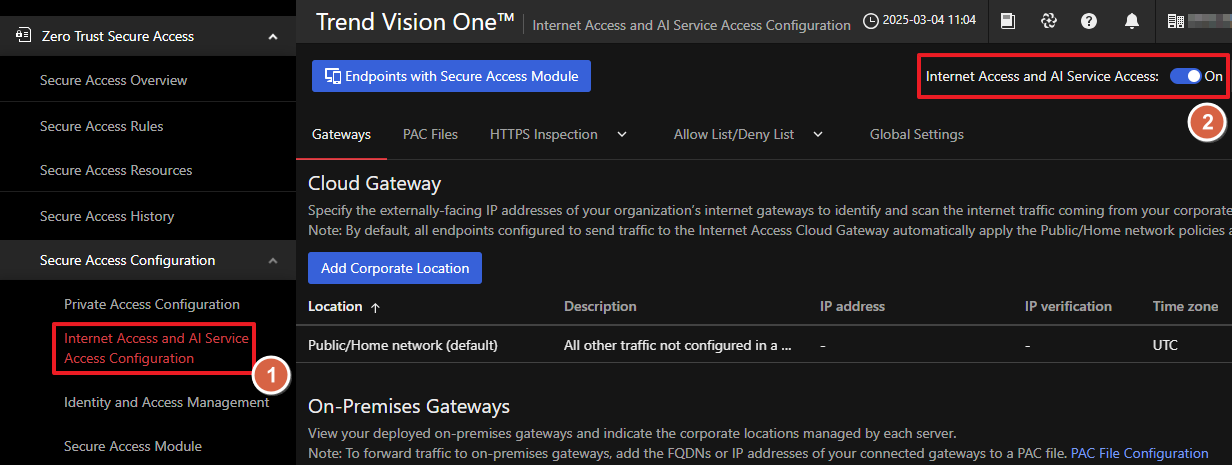Open the news/release notes icon
Image resolution: width=1232 pixels, height=465 pixels.
pyautogui.click(x=1008, y=21)
